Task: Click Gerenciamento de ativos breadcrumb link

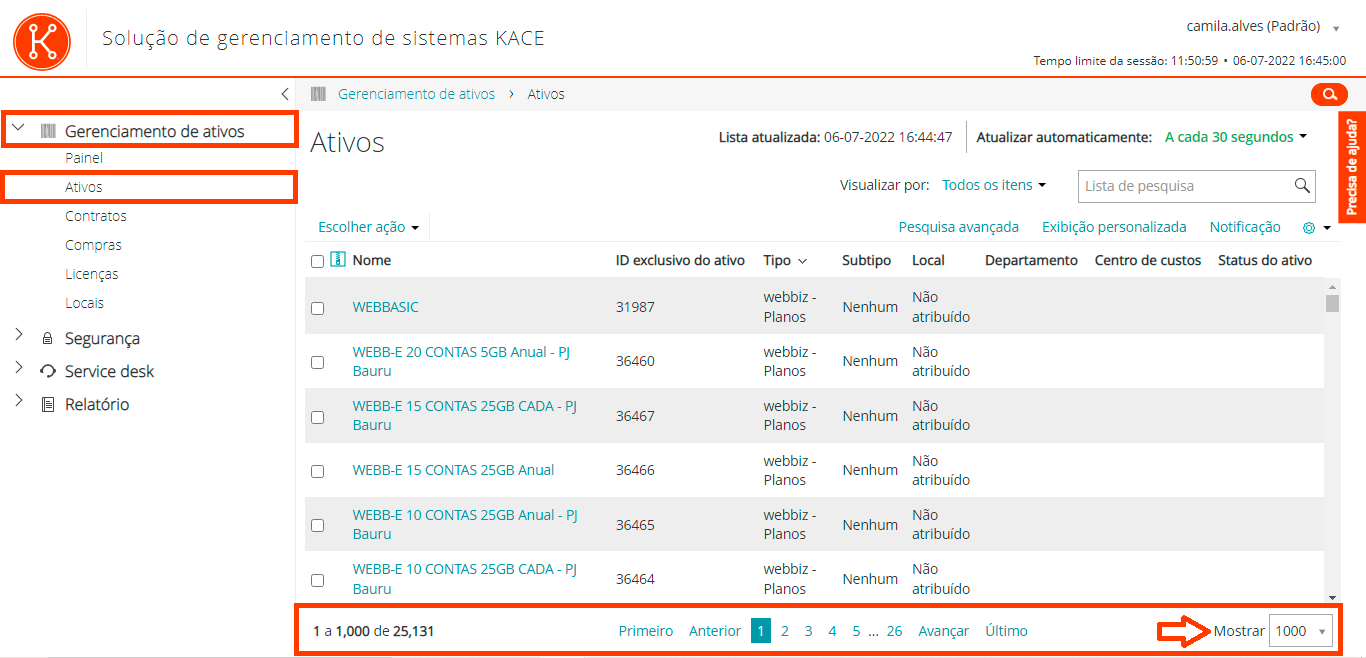Action: pyautogui.click(x=417, y=94)
